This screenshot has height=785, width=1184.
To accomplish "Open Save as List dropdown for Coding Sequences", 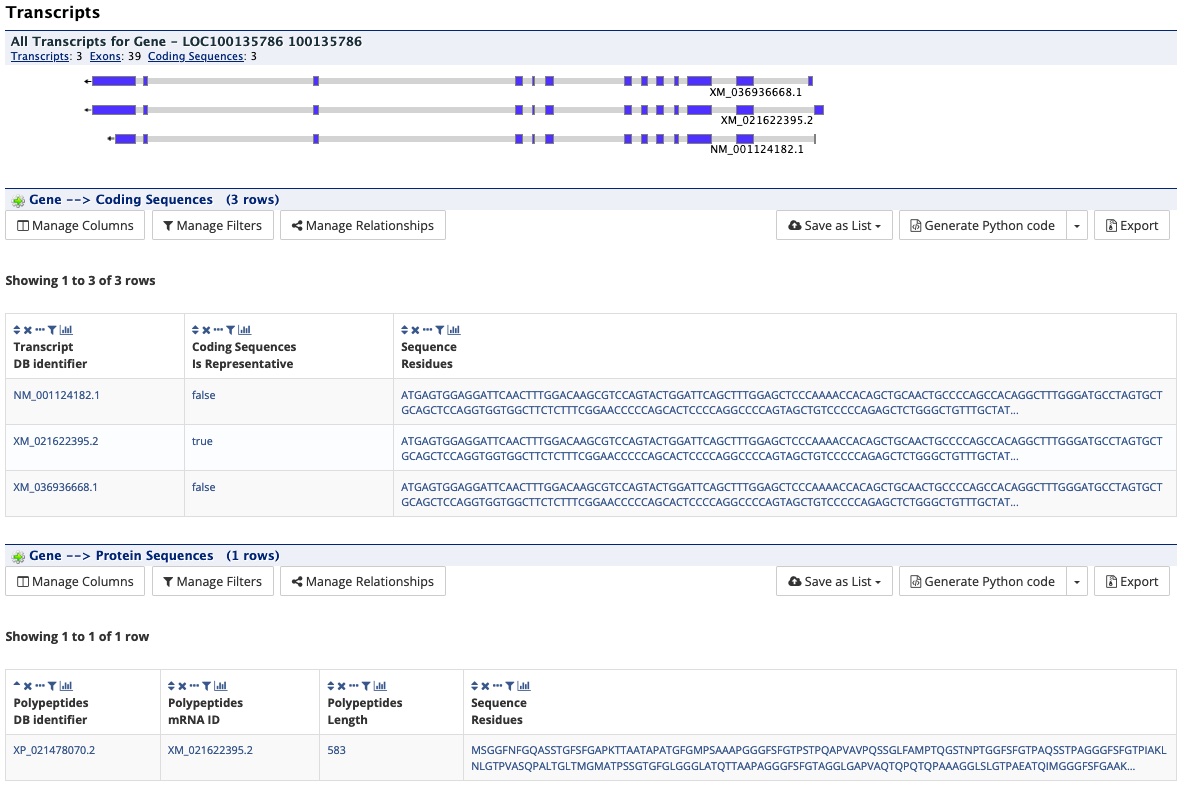I will [834, 226].
